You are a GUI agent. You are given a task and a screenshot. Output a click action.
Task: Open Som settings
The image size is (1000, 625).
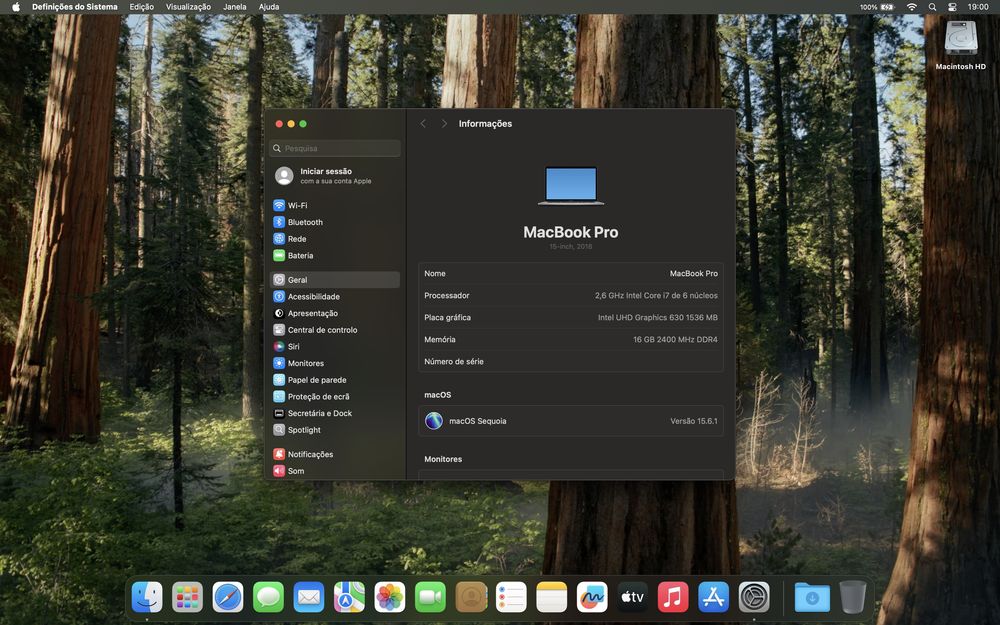coord(335,471)
